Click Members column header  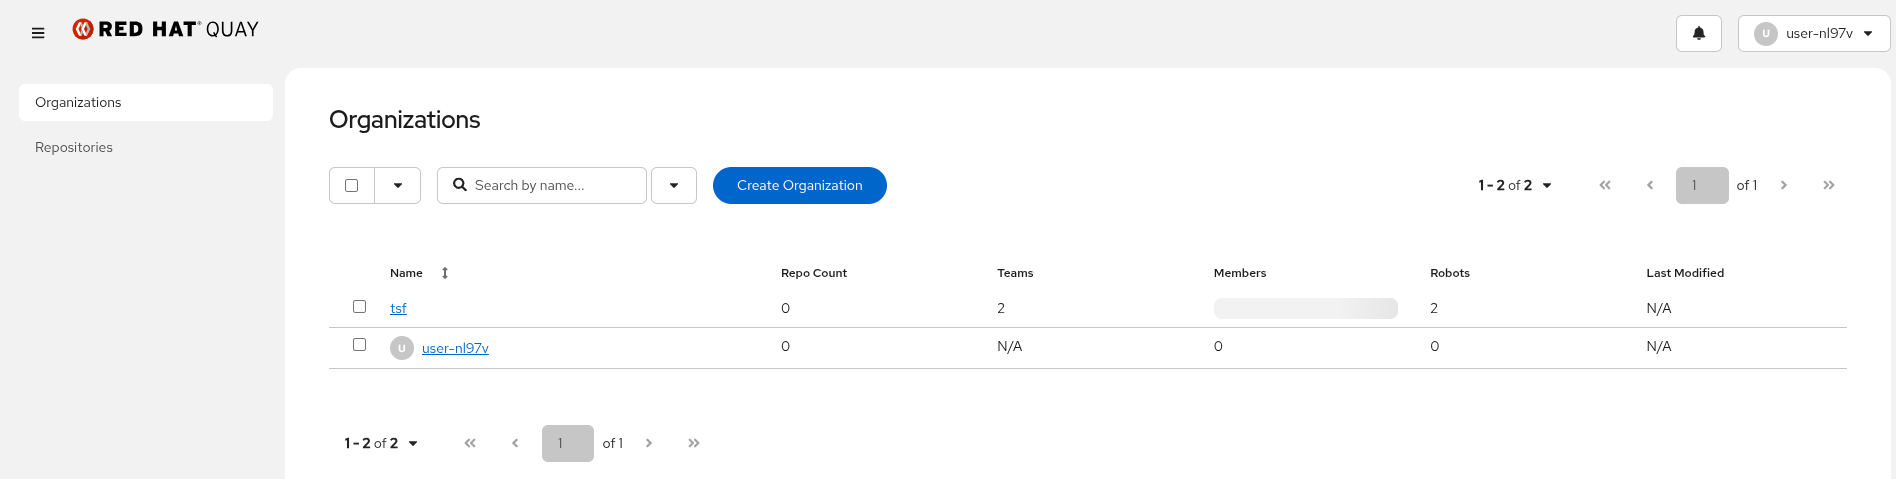tap(1240, 273)
